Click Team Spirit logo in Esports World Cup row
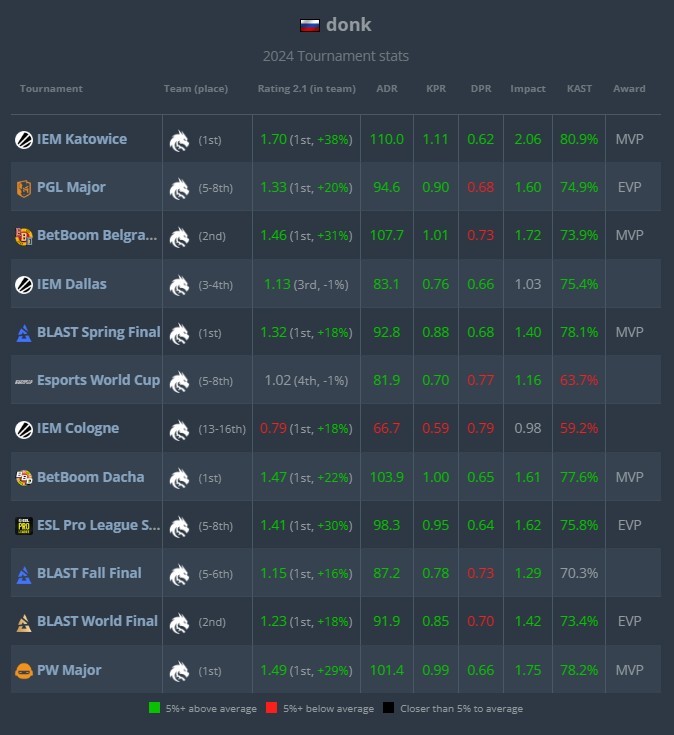The height and width of the screenshot is (735, 674). (x=179, y=382)
